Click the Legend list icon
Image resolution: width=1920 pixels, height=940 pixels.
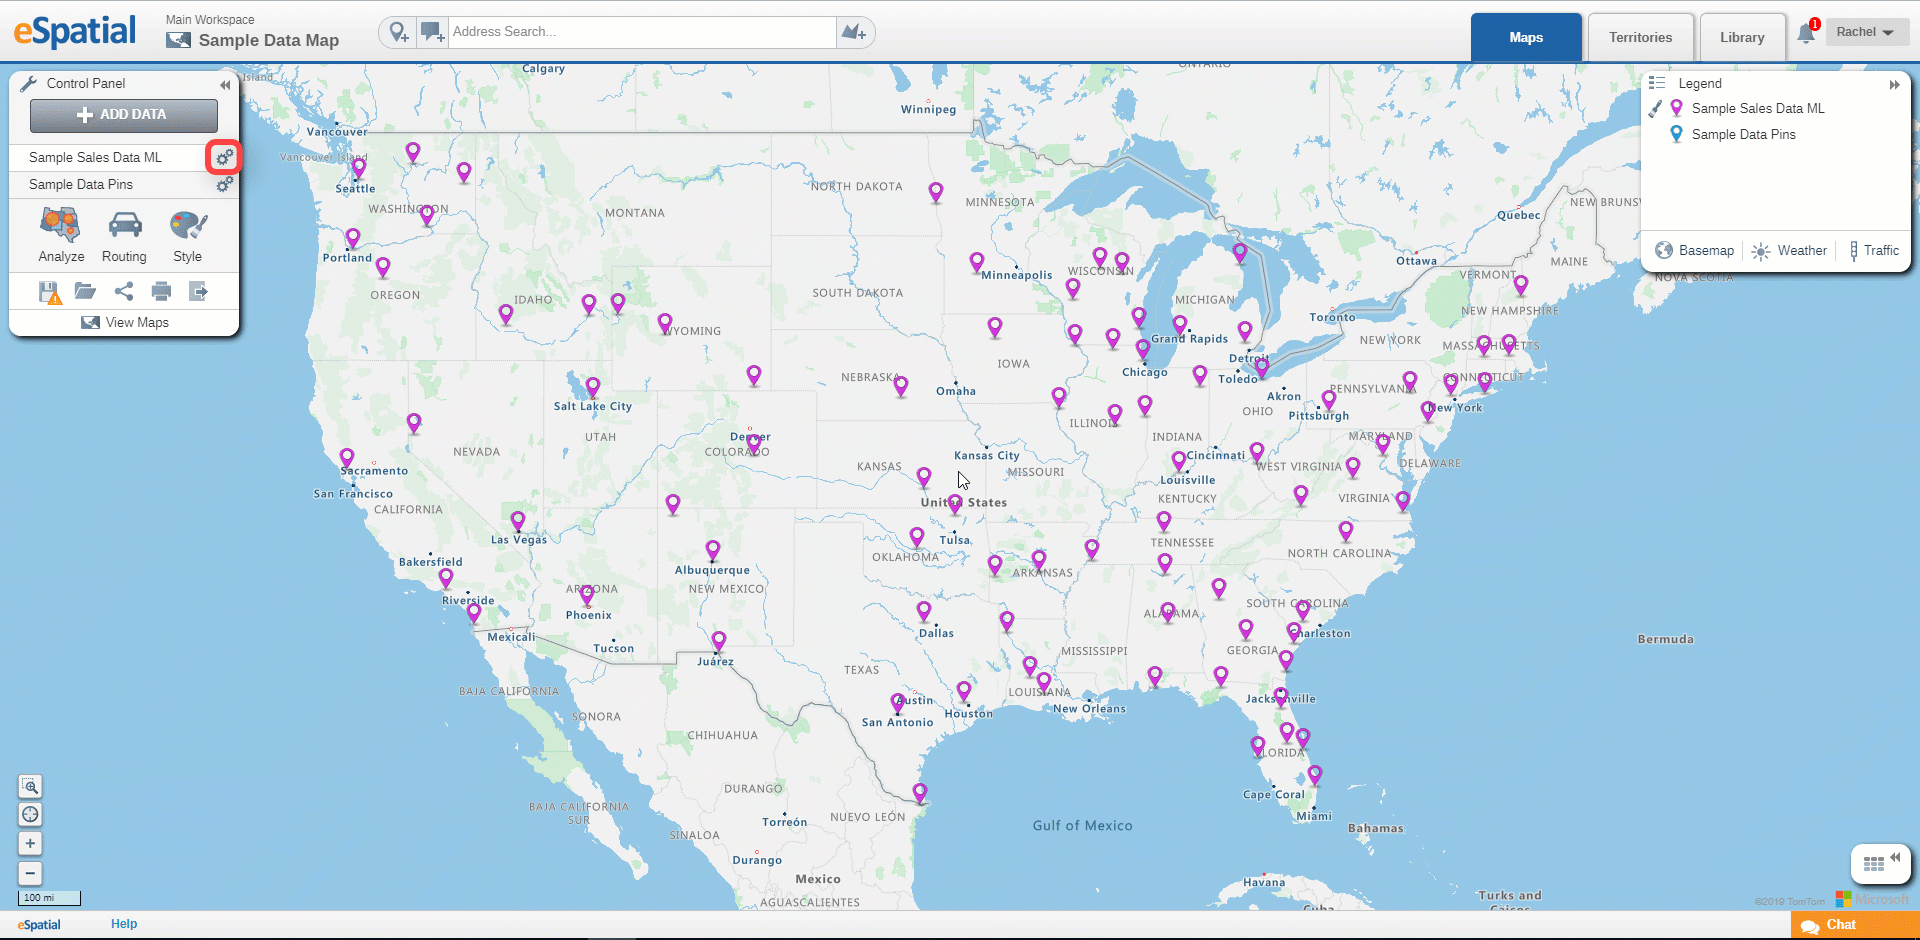1657,83
